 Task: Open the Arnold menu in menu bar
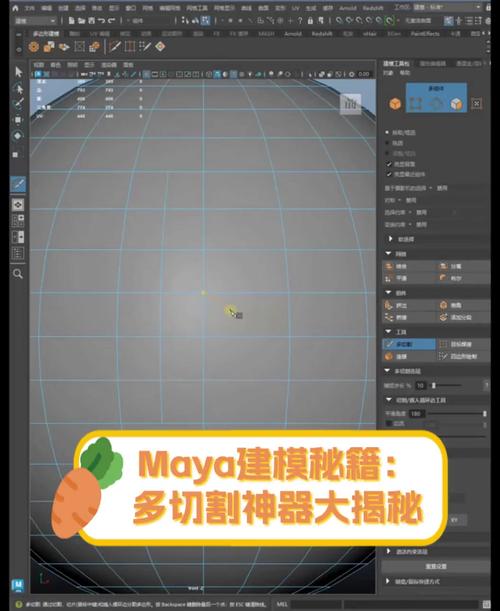click(x=348, y=8)
